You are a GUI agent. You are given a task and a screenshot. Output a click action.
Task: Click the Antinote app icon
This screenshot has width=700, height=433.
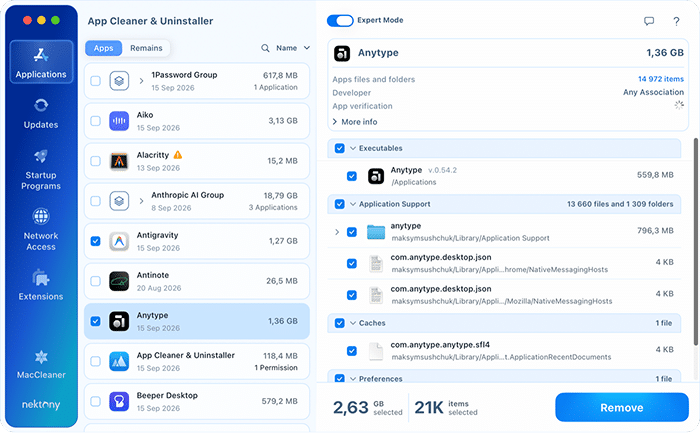tap(119, 281)
